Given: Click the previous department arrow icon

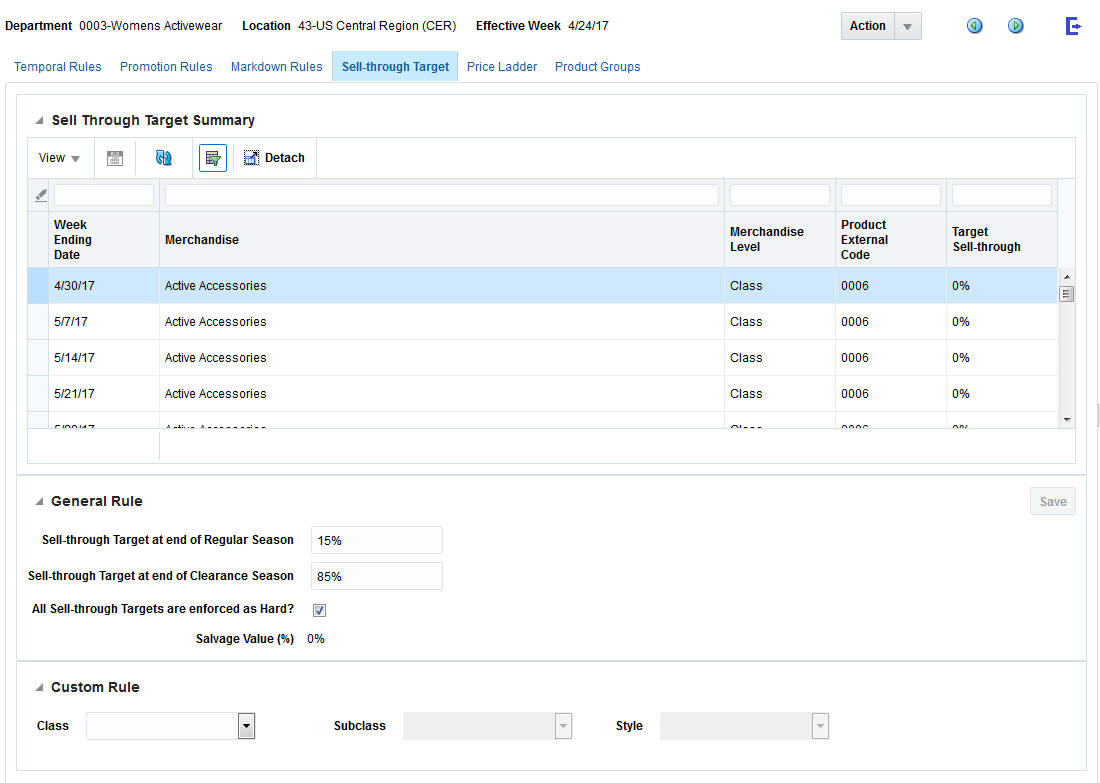Looking at the screenshot, I should pyautogui.click(x=974, y=26).
